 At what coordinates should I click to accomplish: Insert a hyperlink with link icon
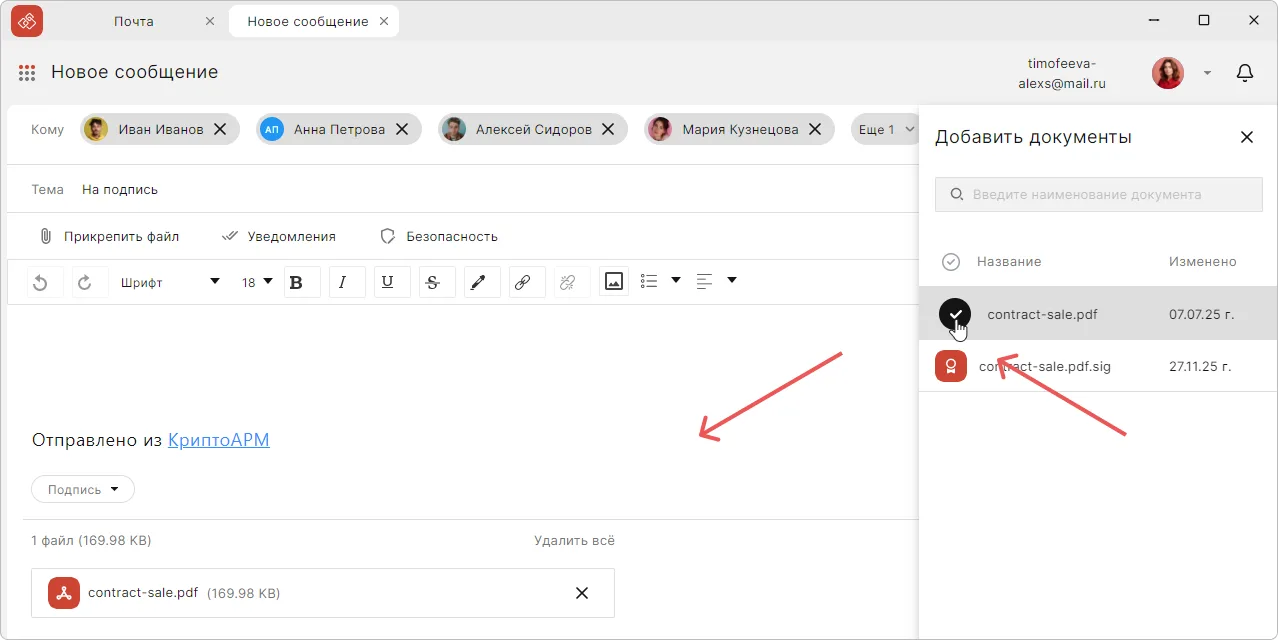[x=522, y=283]
